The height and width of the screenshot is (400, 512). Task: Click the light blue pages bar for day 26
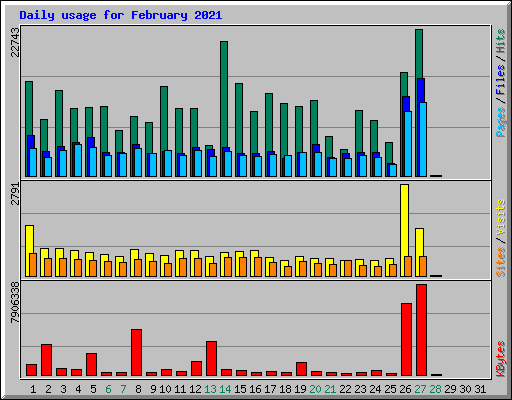click(408, 144)
